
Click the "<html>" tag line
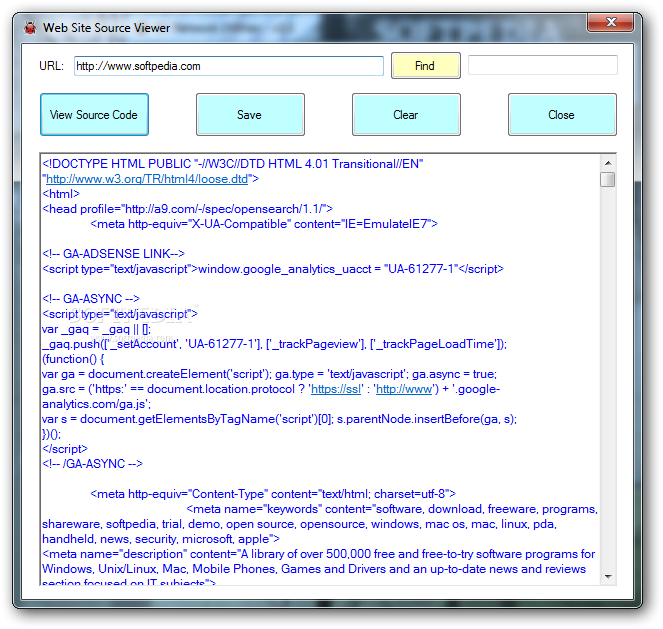coord(61,194)
